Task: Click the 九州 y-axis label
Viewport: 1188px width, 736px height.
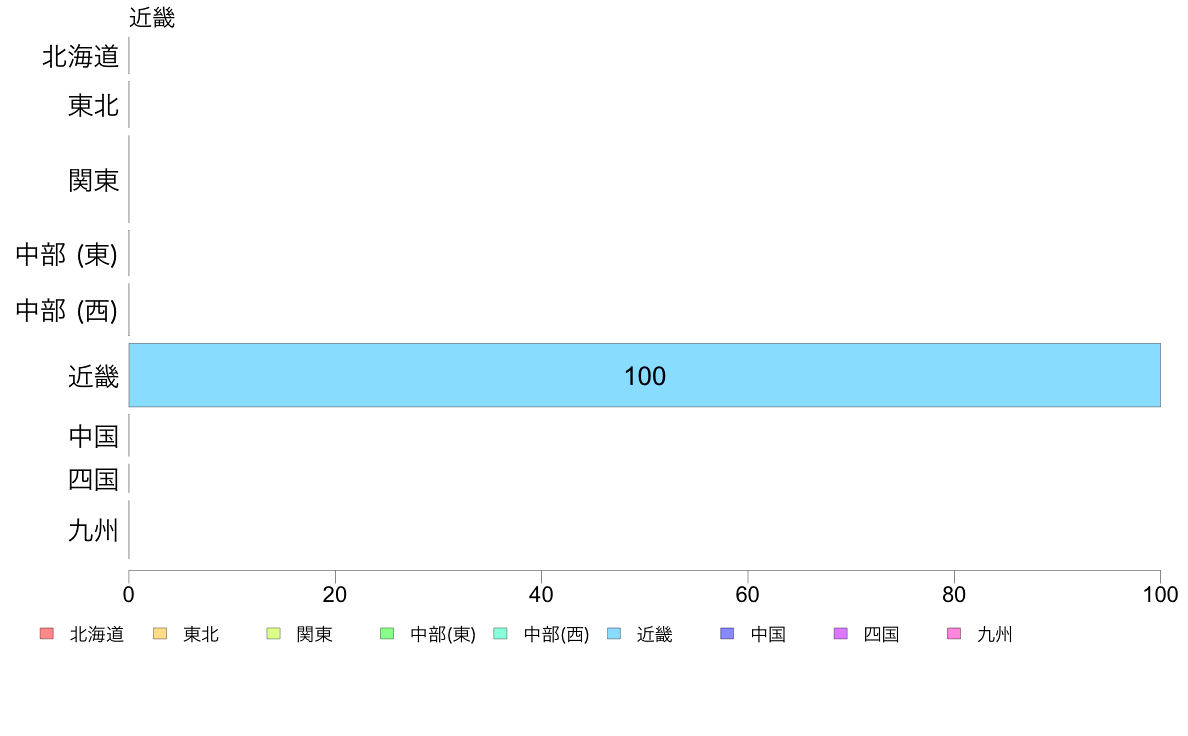Action: [94, 531]
